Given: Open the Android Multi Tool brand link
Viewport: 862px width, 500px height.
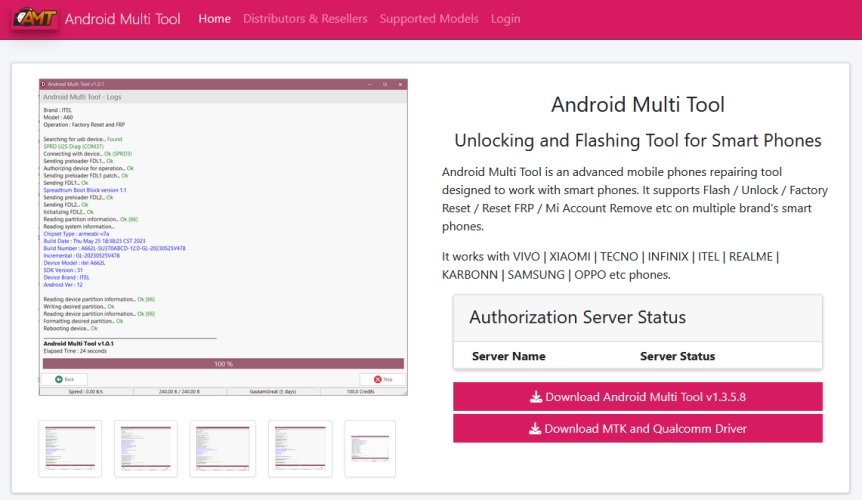Looking at the screenshot, I should (x=122, y=19).
